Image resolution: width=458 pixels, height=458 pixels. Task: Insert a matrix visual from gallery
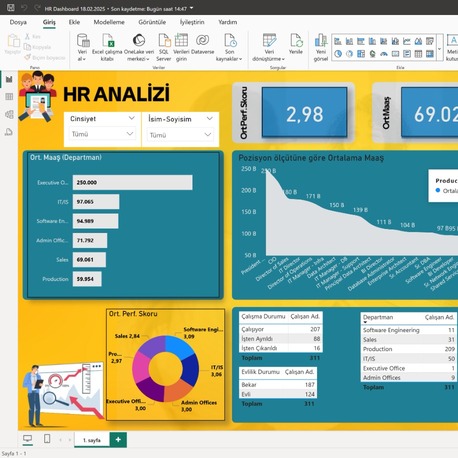point(430,54)
